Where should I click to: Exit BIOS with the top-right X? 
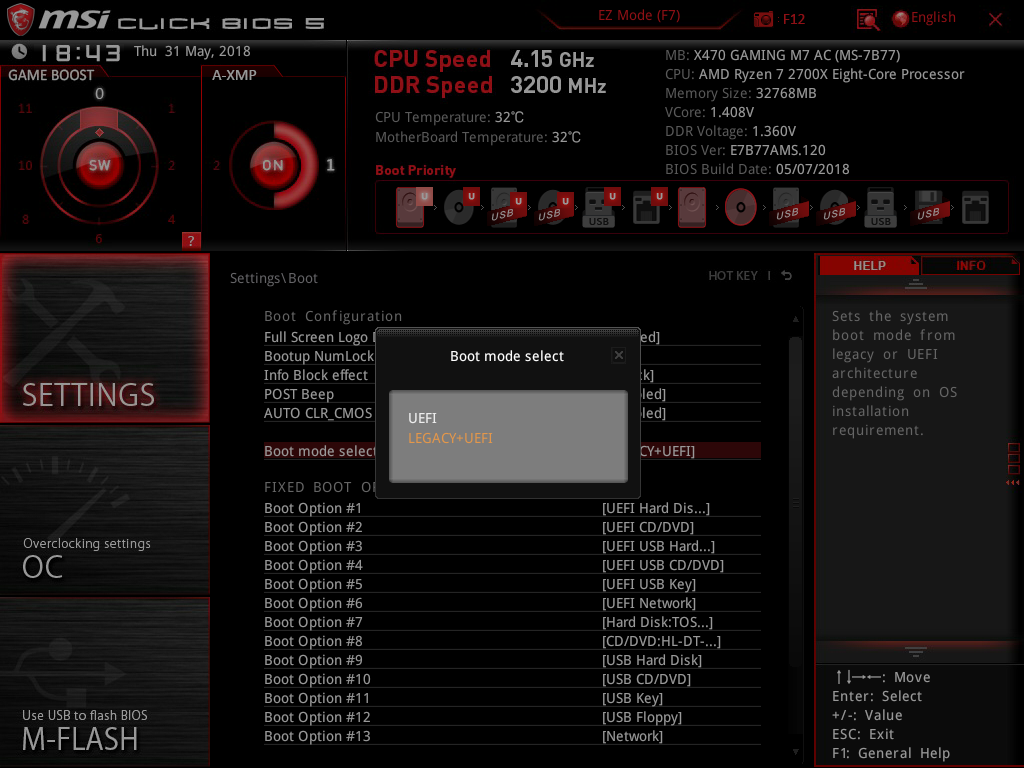pos(995,20)
